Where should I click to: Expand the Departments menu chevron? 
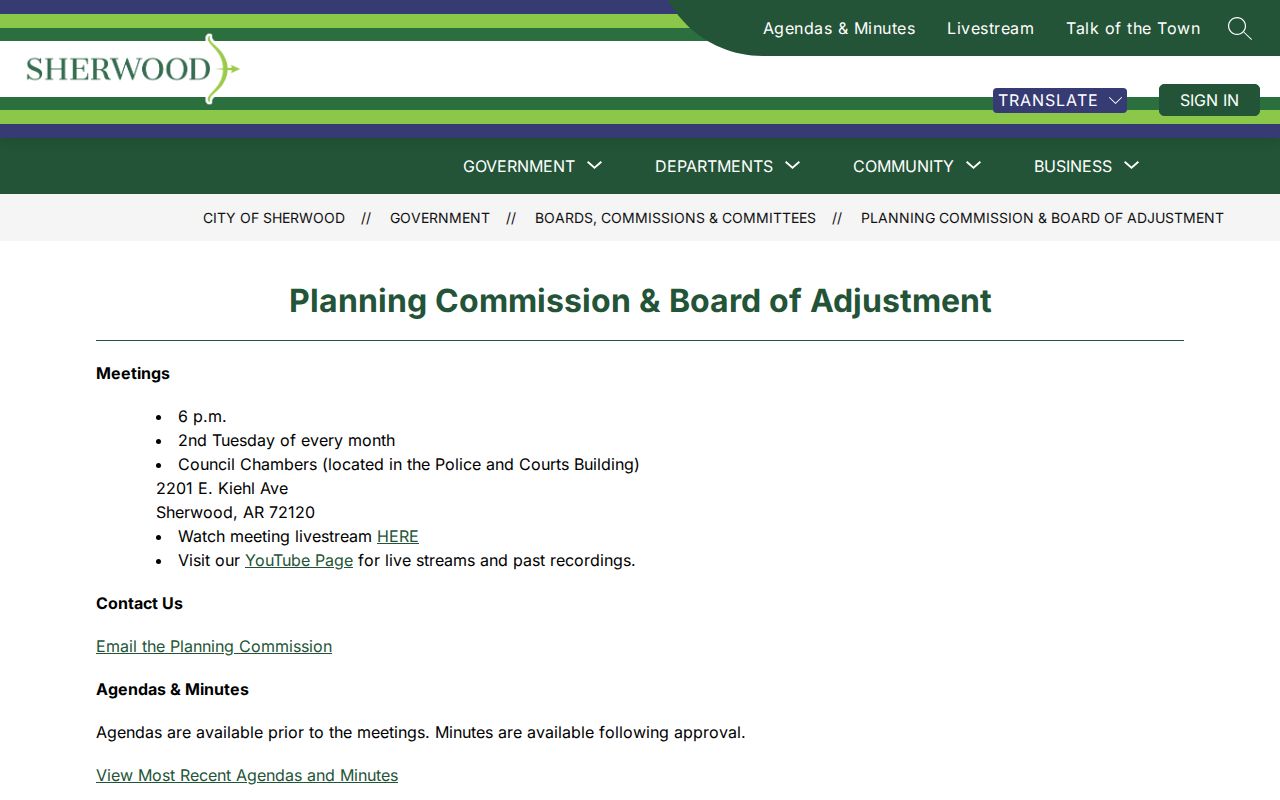[793, 165]
